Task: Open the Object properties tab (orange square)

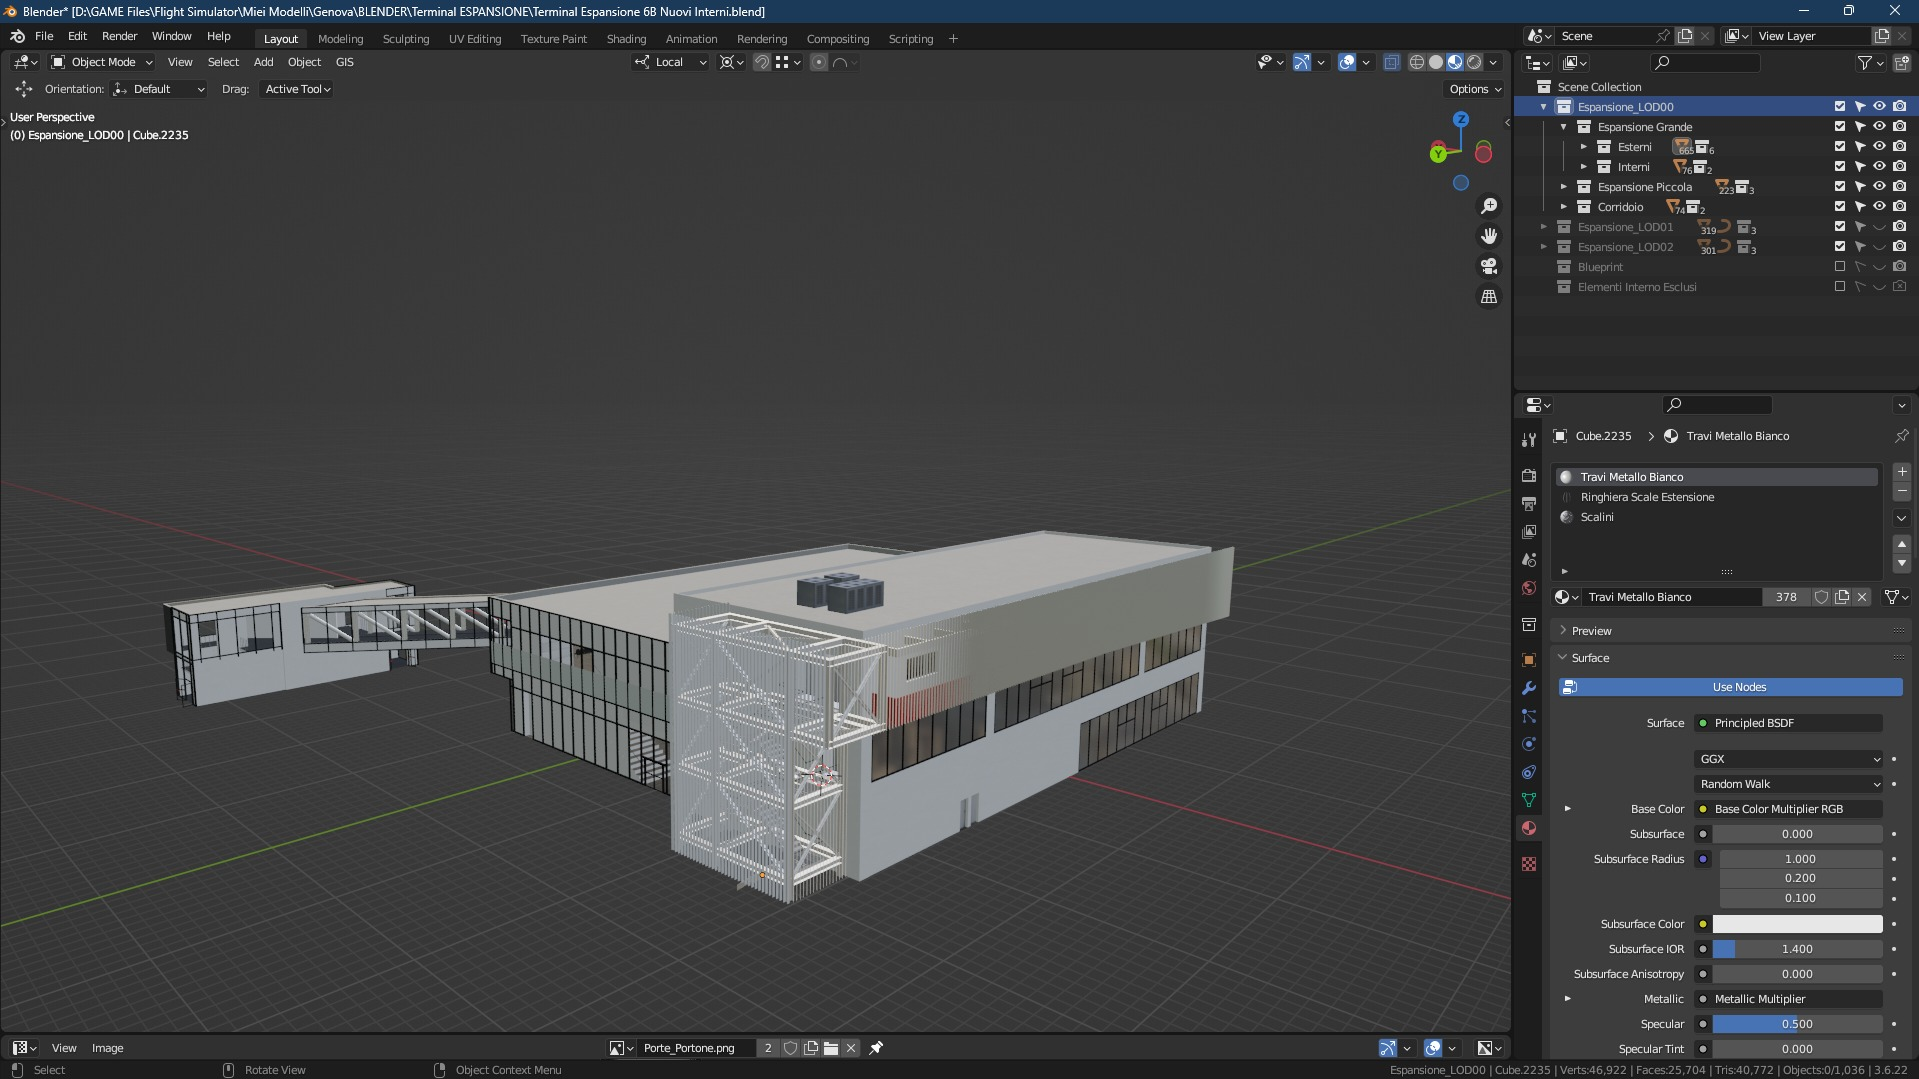Action: coord(1528,660)
